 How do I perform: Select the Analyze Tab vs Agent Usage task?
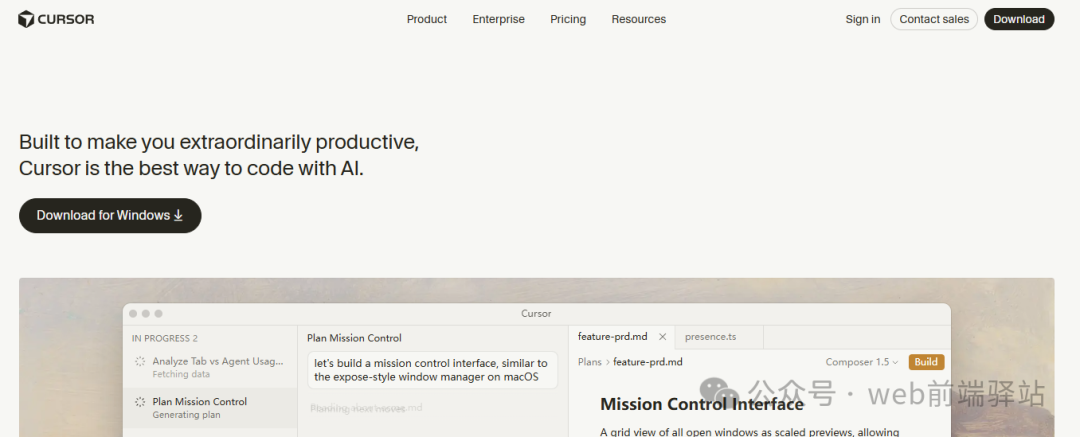click(210, 367)
